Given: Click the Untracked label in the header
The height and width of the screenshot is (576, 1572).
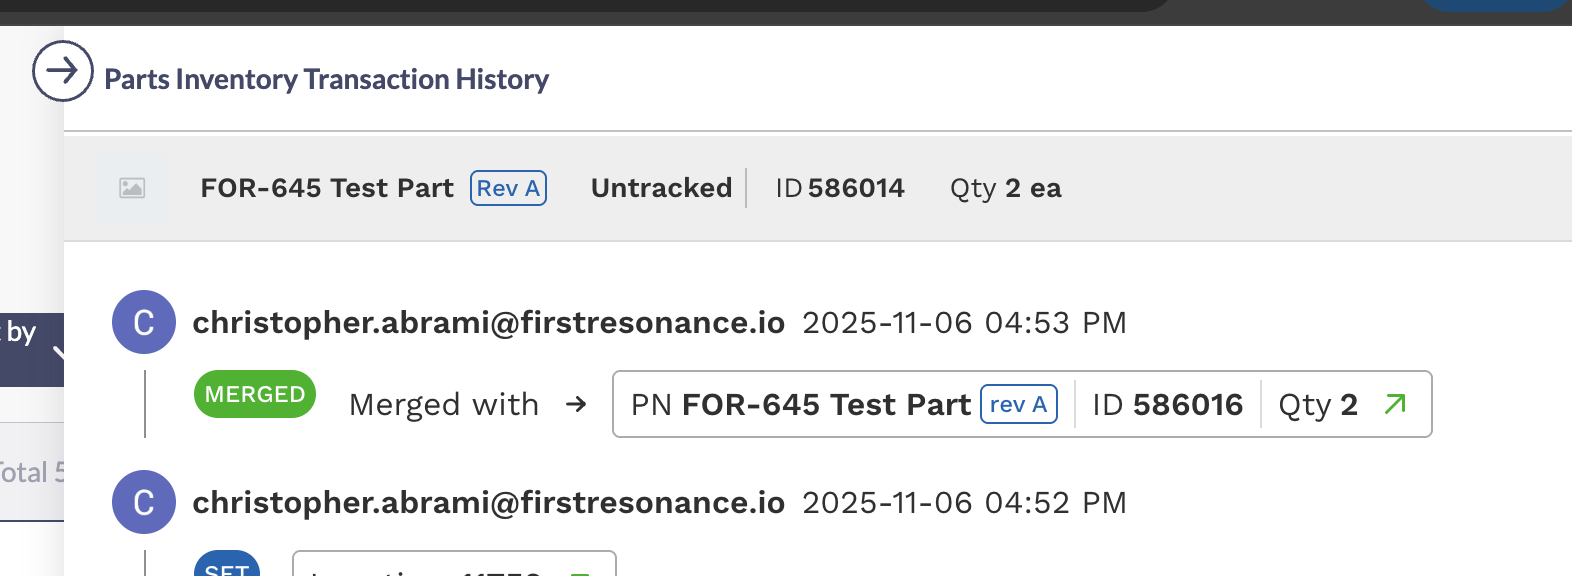Looking at the screenshot, I should click(x=661, y=188).
